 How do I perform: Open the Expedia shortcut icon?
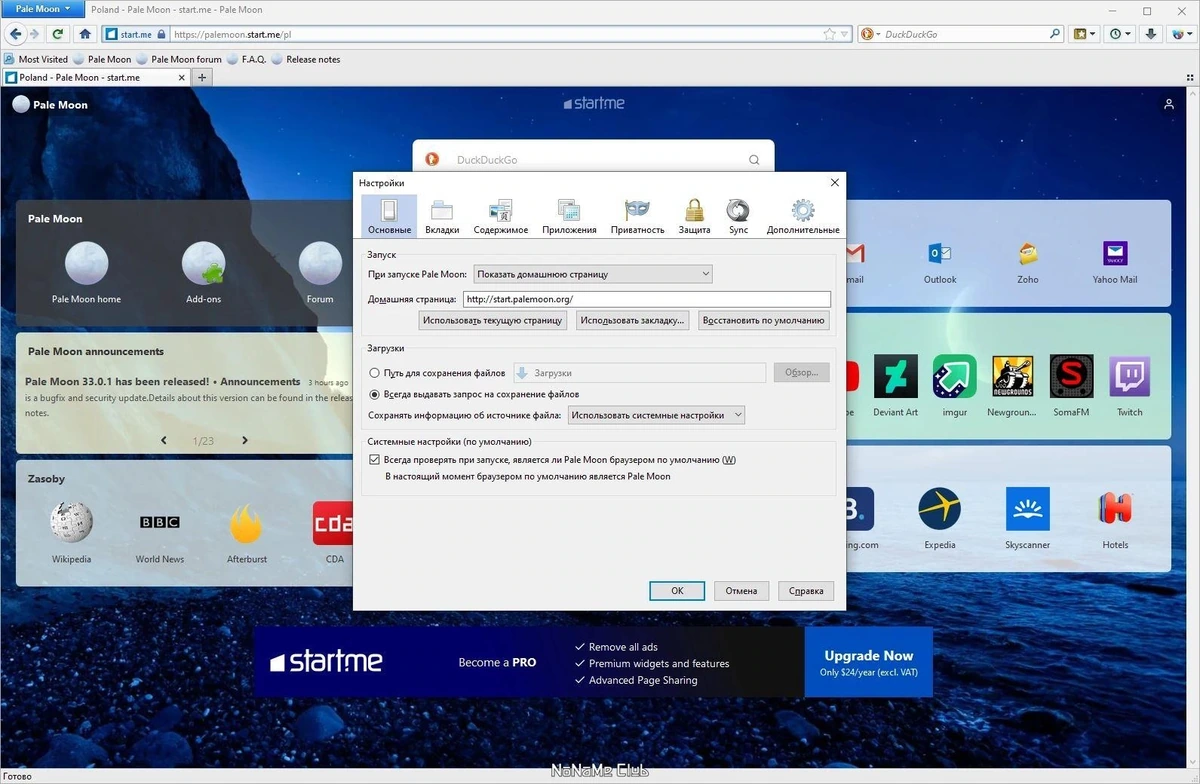pyautogui.click(x=940, y=509)
